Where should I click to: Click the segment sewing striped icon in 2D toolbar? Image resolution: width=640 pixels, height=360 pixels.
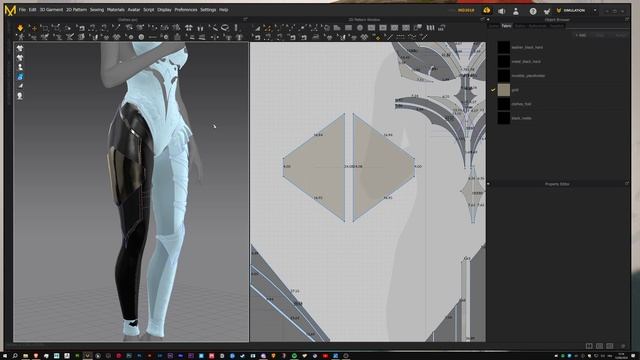click(x=430, y=28)
